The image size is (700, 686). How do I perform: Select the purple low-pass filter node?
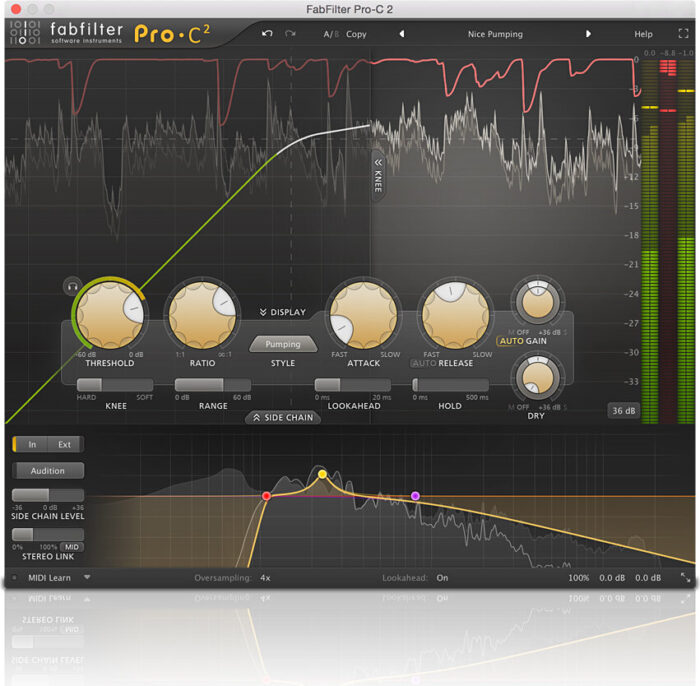pyautogui.click(x=415, y=495)
